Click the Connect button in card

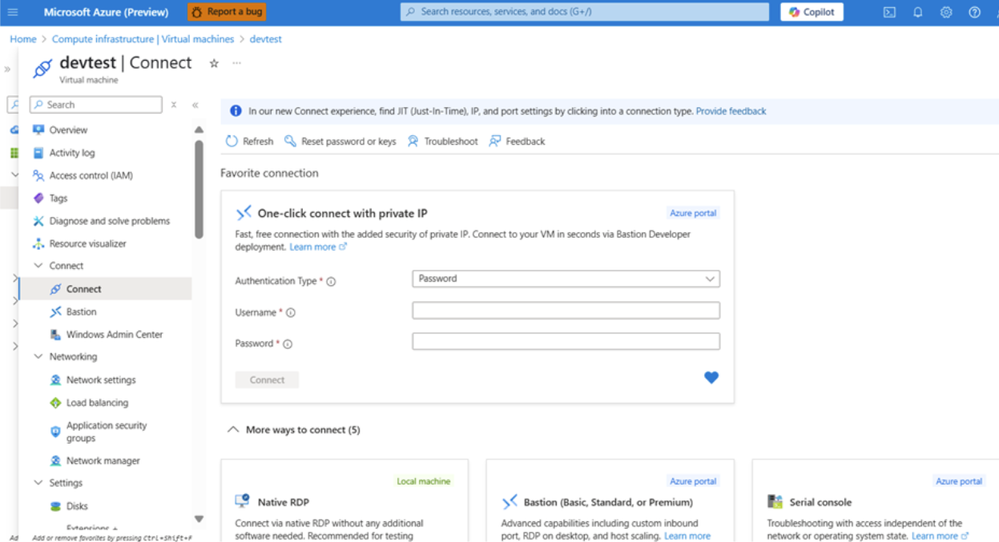[267, 380]
